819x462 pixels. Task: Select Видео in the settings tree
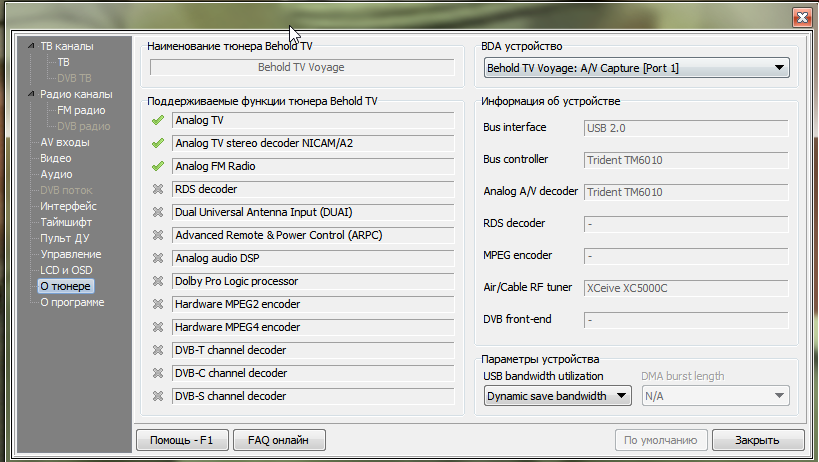pyautogui.click(x=55, y=158)
